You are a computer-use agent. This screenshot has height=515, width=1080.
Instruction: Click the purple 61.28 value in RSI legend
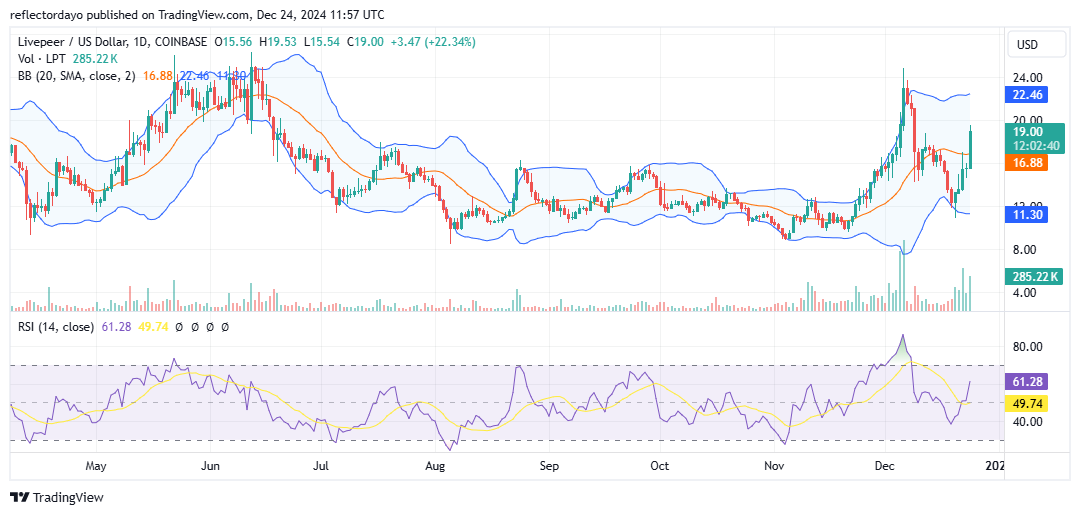[x=115, y=327]
